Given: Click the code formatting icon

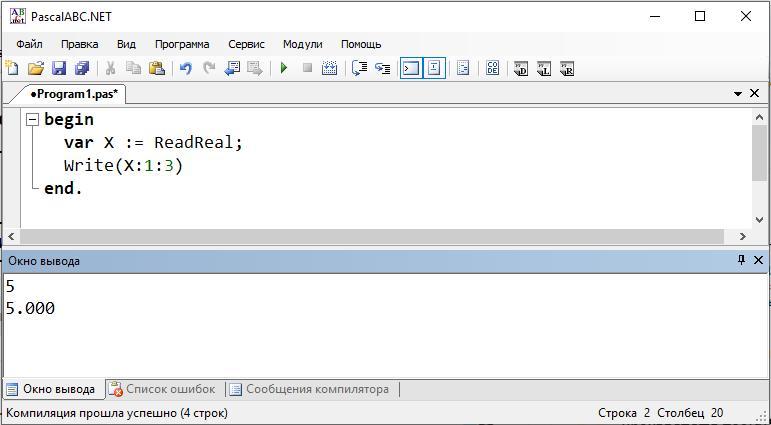Looking at the screenshot, I should point(463,68).
